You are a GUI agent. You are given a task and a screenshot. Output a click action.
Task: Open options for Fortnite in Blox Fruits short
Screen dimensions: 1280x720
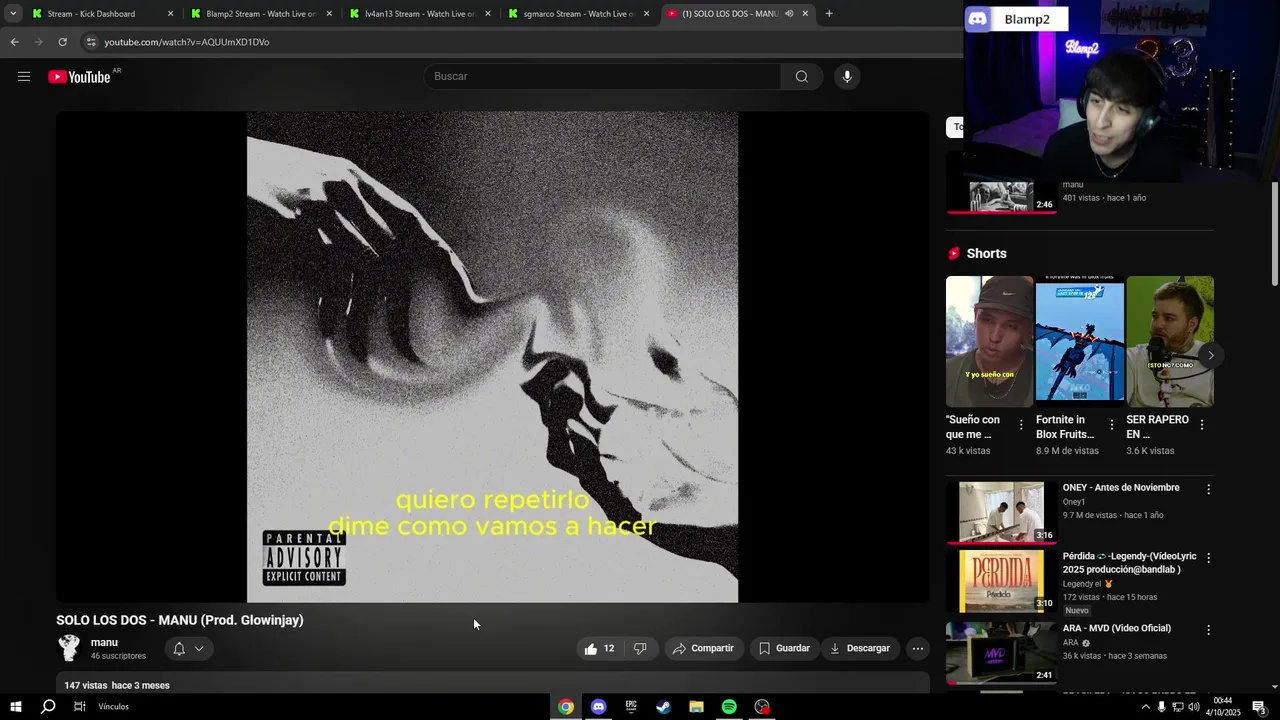click(x=1111, y=425)
